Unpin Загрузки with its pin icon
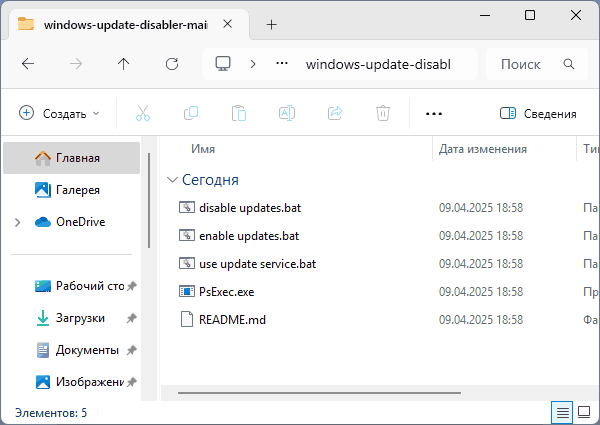The width and height of the screenshot is (600, 425). tap(132, 318)
